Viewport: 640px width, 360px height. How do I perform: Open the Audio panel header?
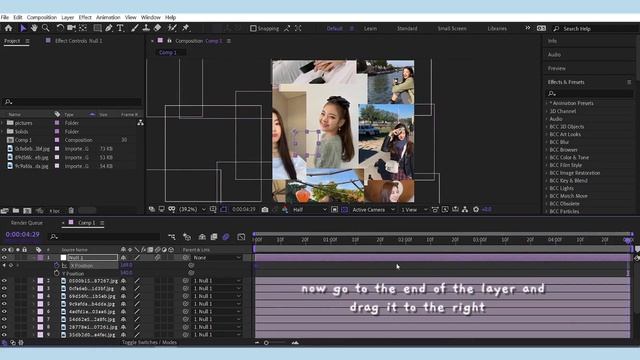click(x=554, y=55)
